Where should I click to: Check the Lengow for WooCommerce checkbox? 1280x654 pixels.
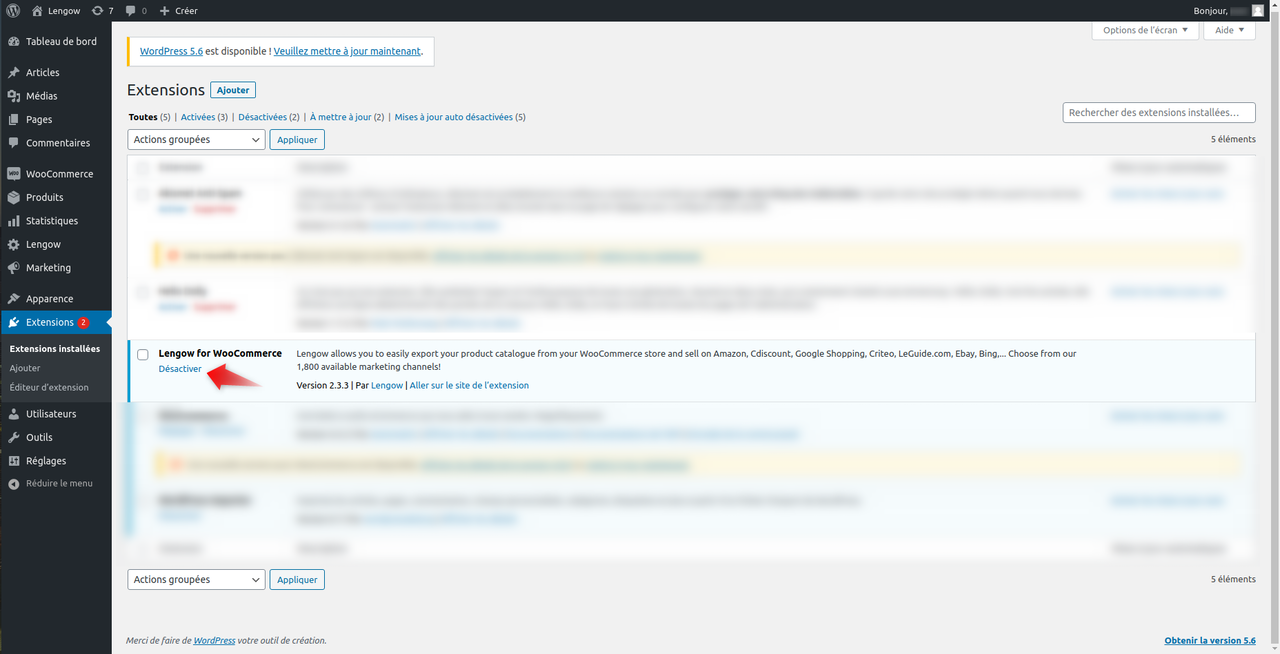point(143,355)
